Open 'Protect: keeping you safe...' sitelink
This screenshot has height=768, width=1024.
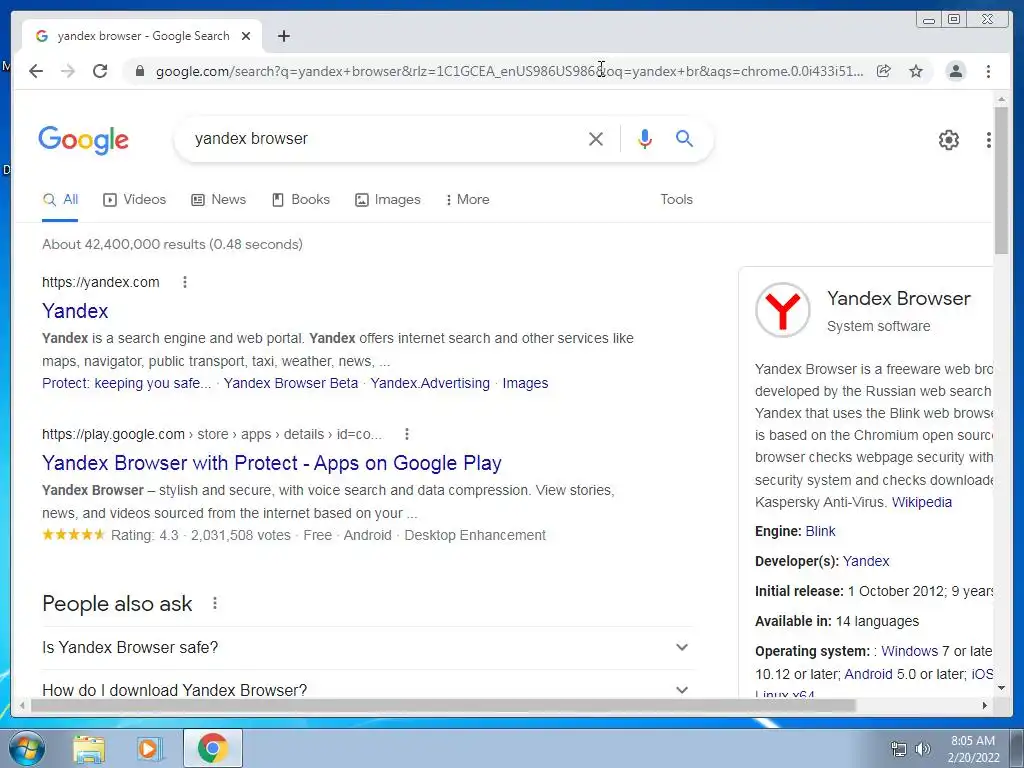[127, 383]
